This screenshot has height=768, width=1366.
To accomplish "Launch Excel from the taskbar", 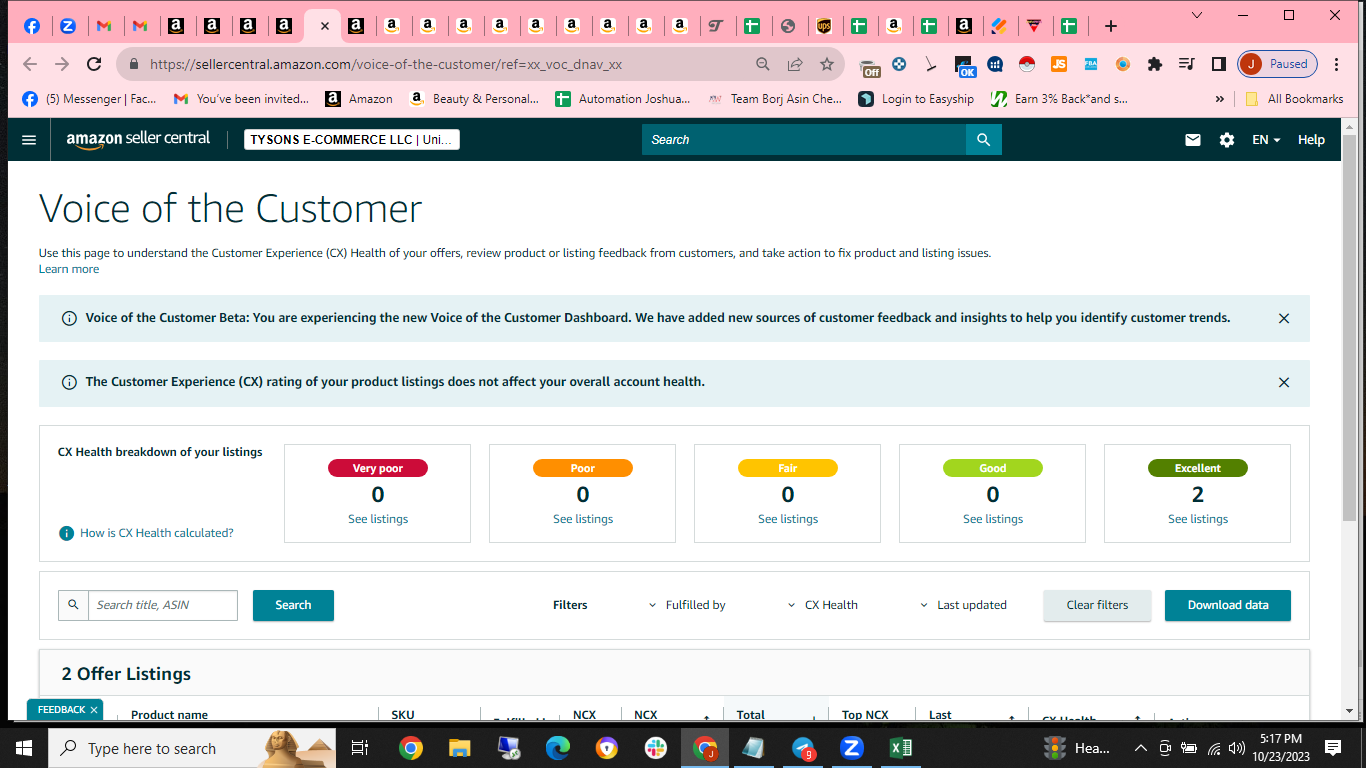I will coord(900,748).
